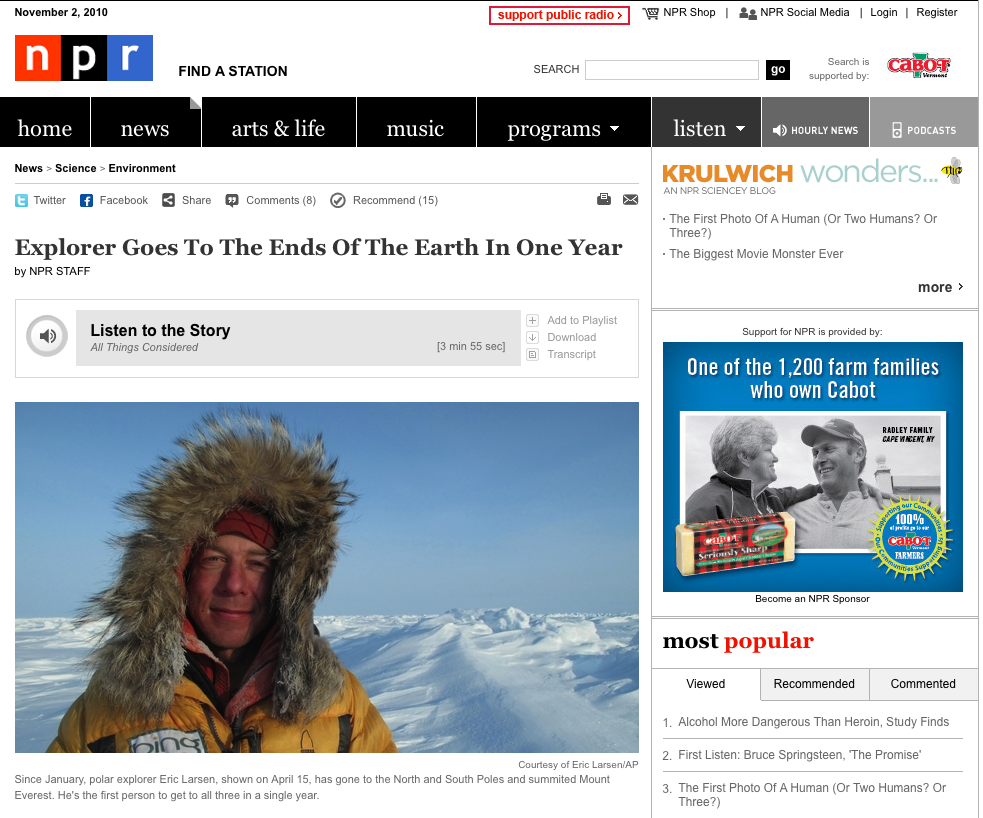Play the Listen to the Story speaker button

pyautogui.click(x=47, y=337)
